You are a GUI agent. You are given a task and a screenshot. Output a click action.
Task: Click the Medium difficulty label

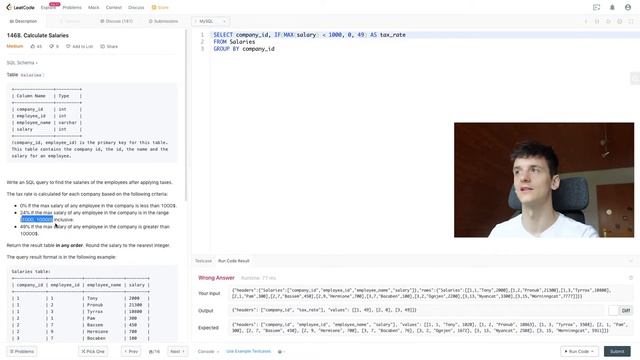(15, 47)
